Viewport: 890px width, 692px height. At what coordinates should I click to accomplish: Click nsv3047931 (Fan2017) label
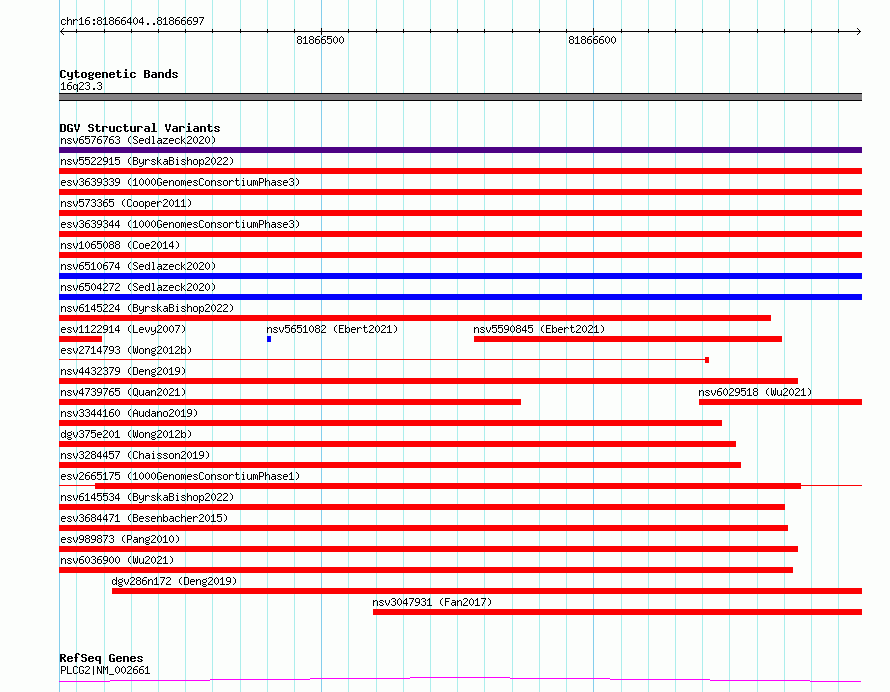click(x=432, y=602)
